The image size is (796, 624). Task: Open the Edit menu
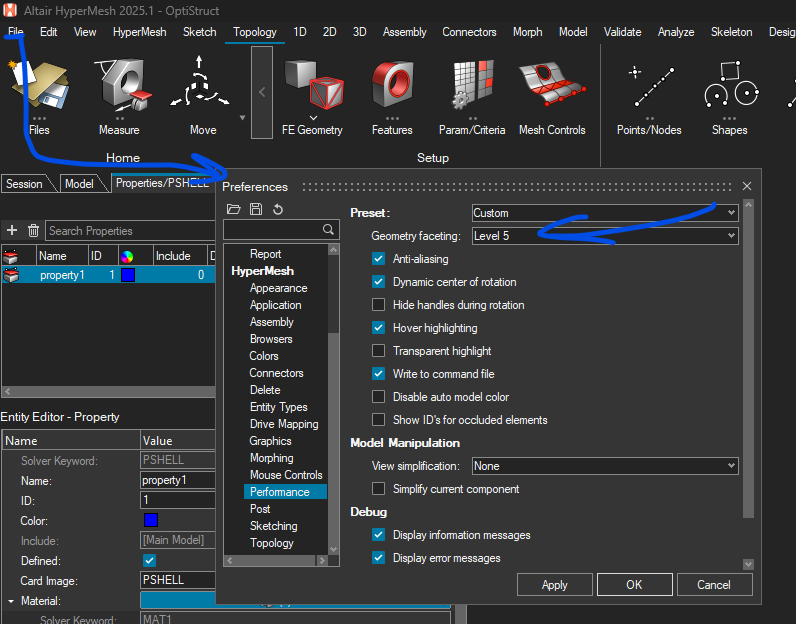pyautogui.click(x=48, y=31)
